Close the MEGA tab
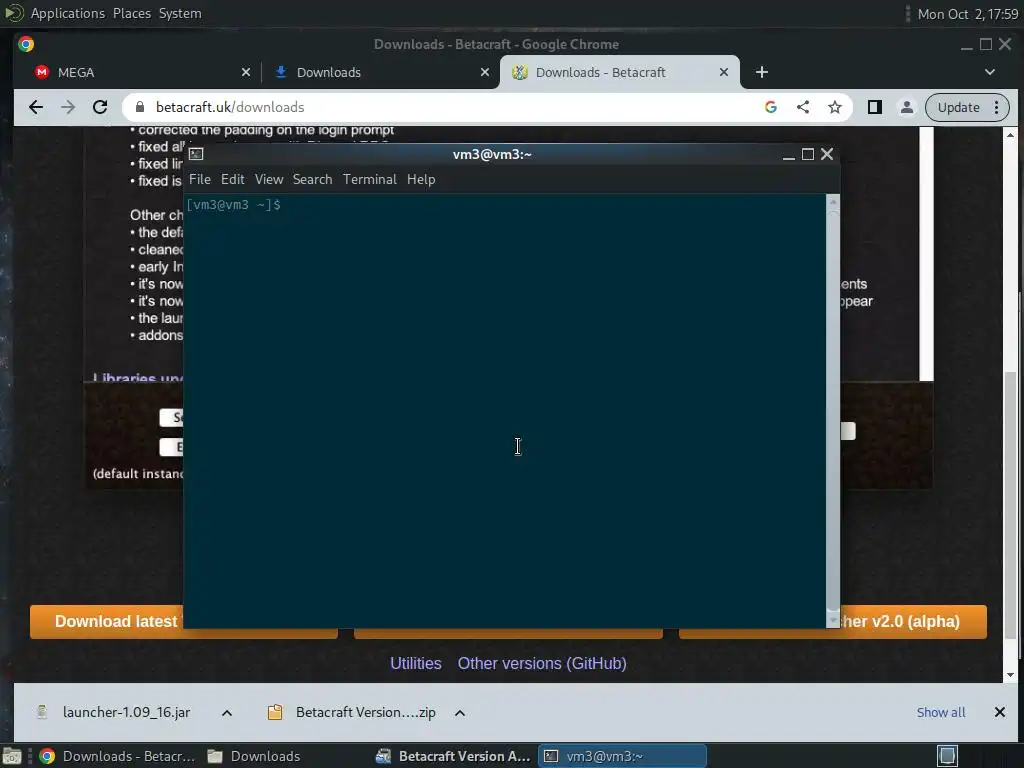 (x=246, y=72)
